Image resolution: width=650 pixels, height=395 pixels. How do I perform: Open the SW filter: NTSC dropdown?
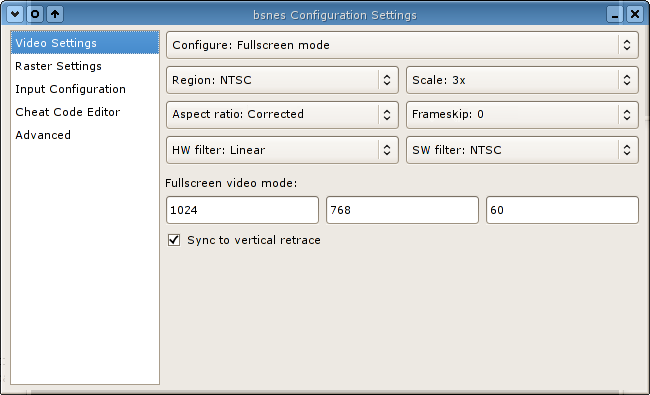click(522, 150)
